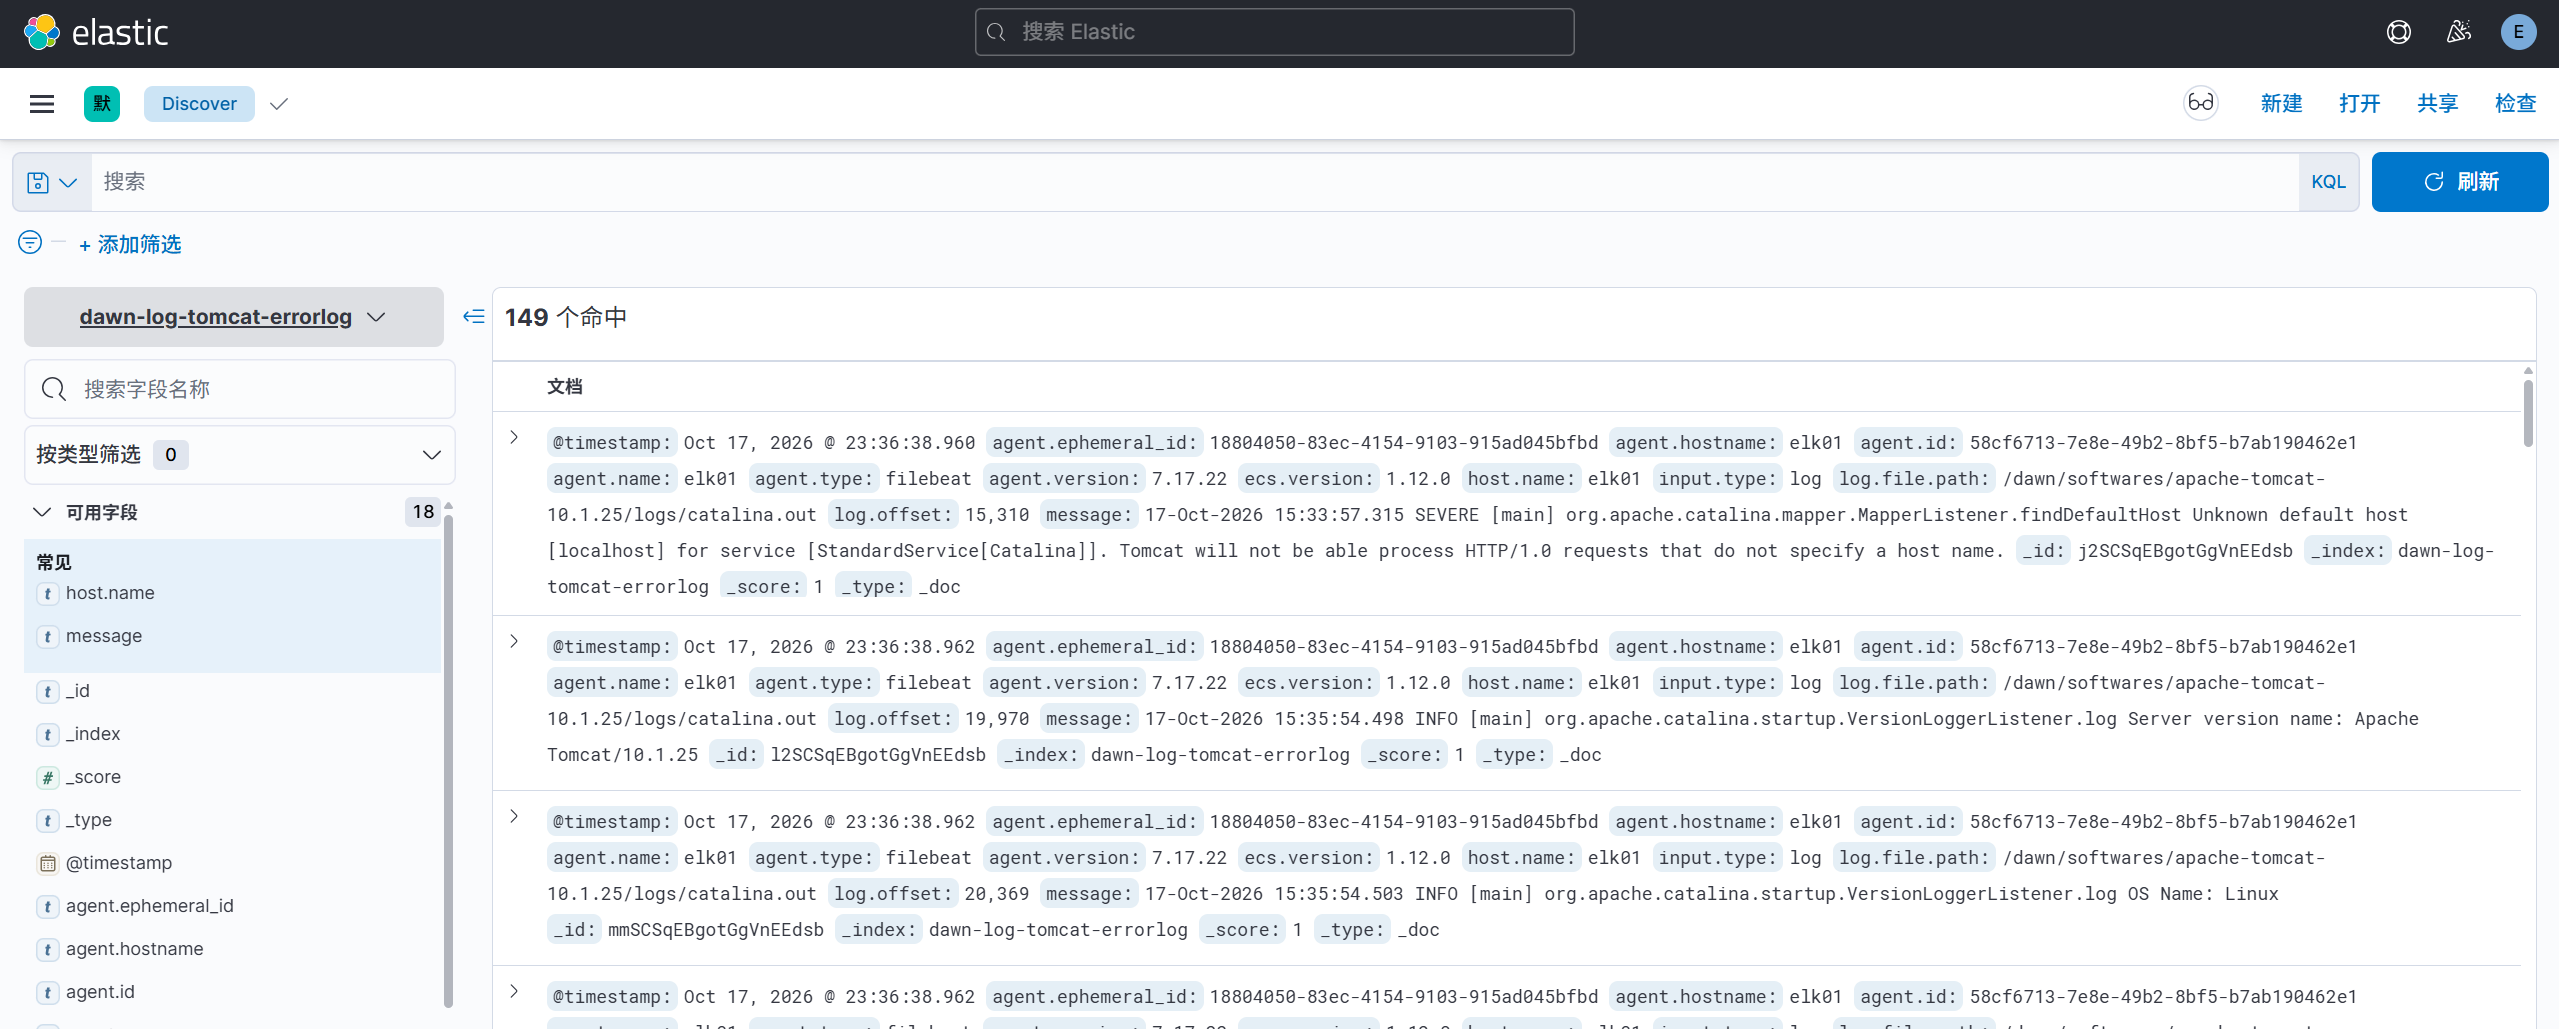Viewport: 2559px width, 1029px height.
Task: Click the 新建 menu item
Action: (2281, 103)
